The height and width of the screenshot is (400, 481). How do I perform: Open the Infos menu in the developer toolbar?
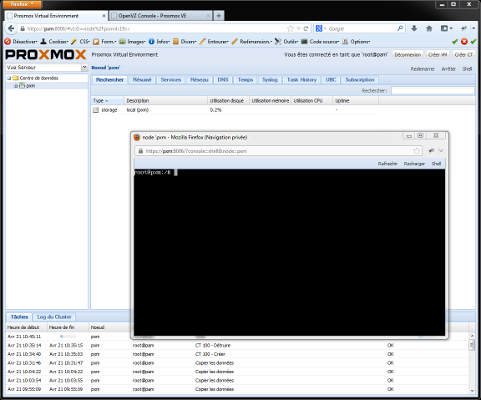[159, 42]
